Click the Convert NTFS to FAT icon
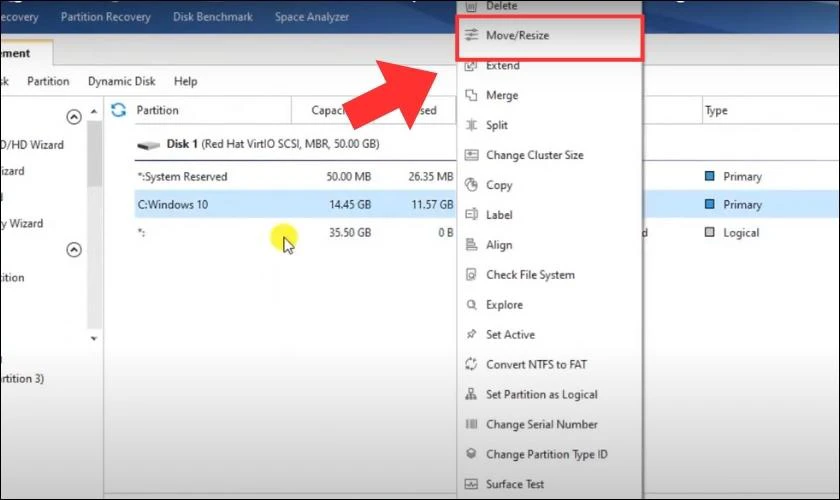Image resolution: width=840 pixels, height=500 pixels. (471, 364)
